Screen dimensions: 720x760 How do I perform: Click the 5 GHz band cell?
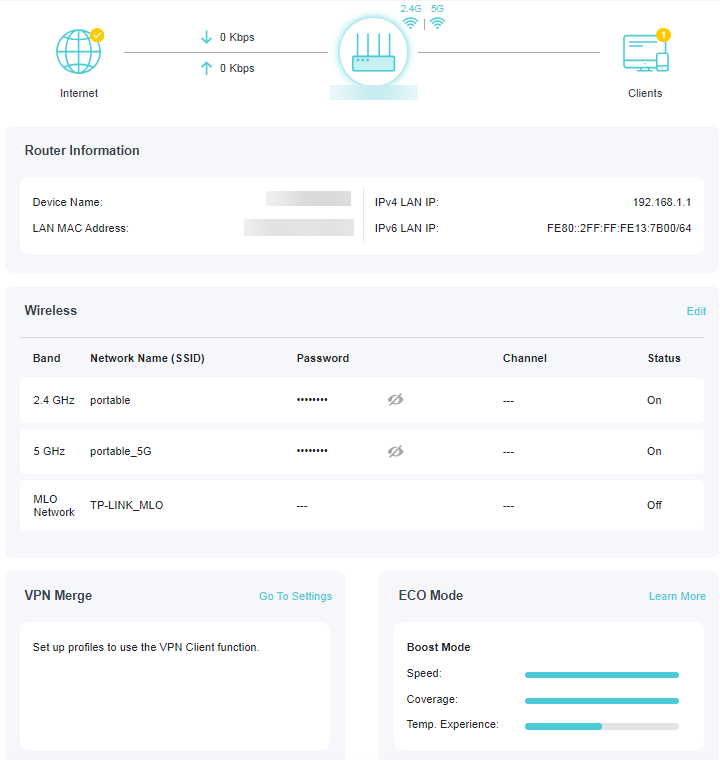(49, 451)
